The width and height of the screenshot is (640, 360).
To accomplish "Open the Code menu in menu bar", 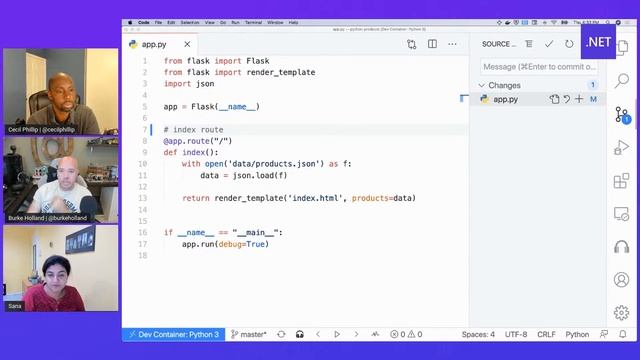I will (x=144, y=22).
